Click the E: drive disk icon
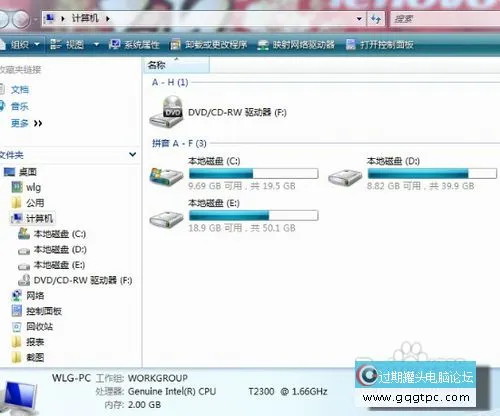 click(166, 219)
